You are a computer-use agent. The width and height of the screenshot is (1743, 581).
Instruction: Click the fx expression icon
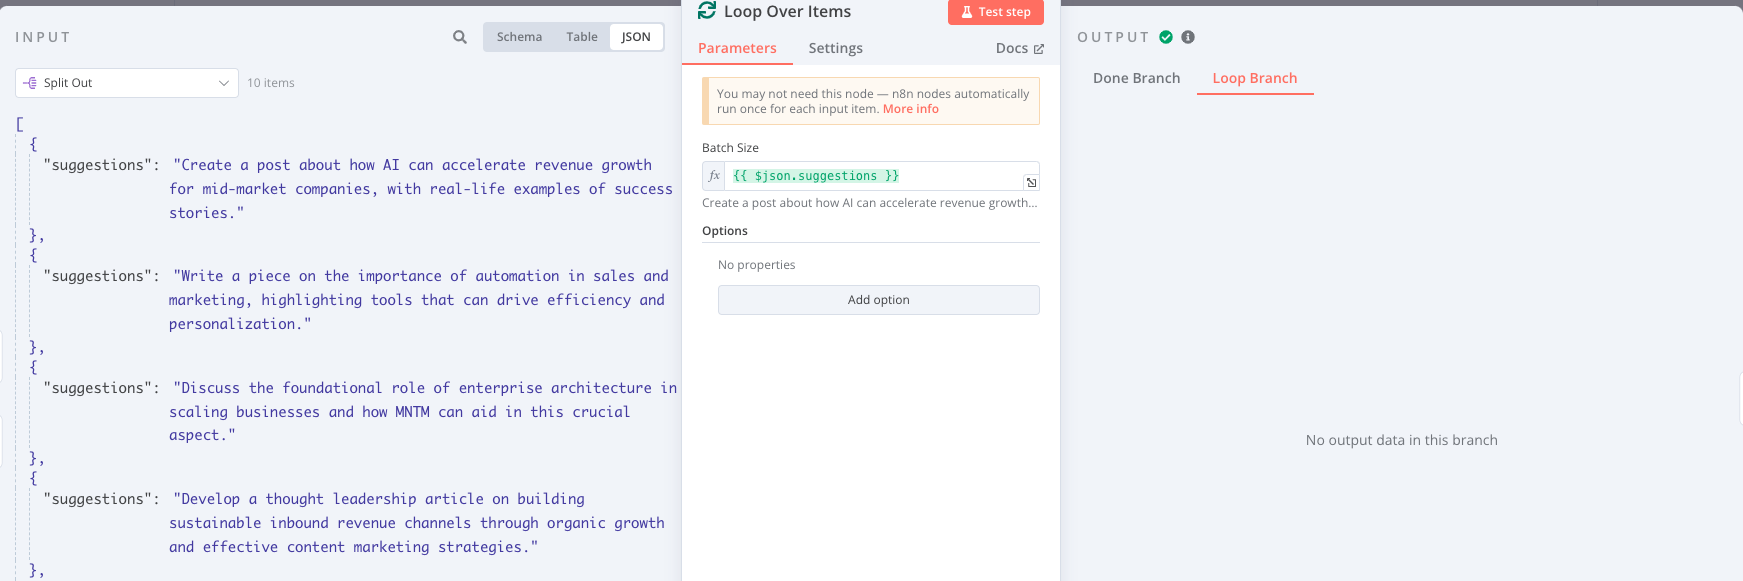coord(714,176)
